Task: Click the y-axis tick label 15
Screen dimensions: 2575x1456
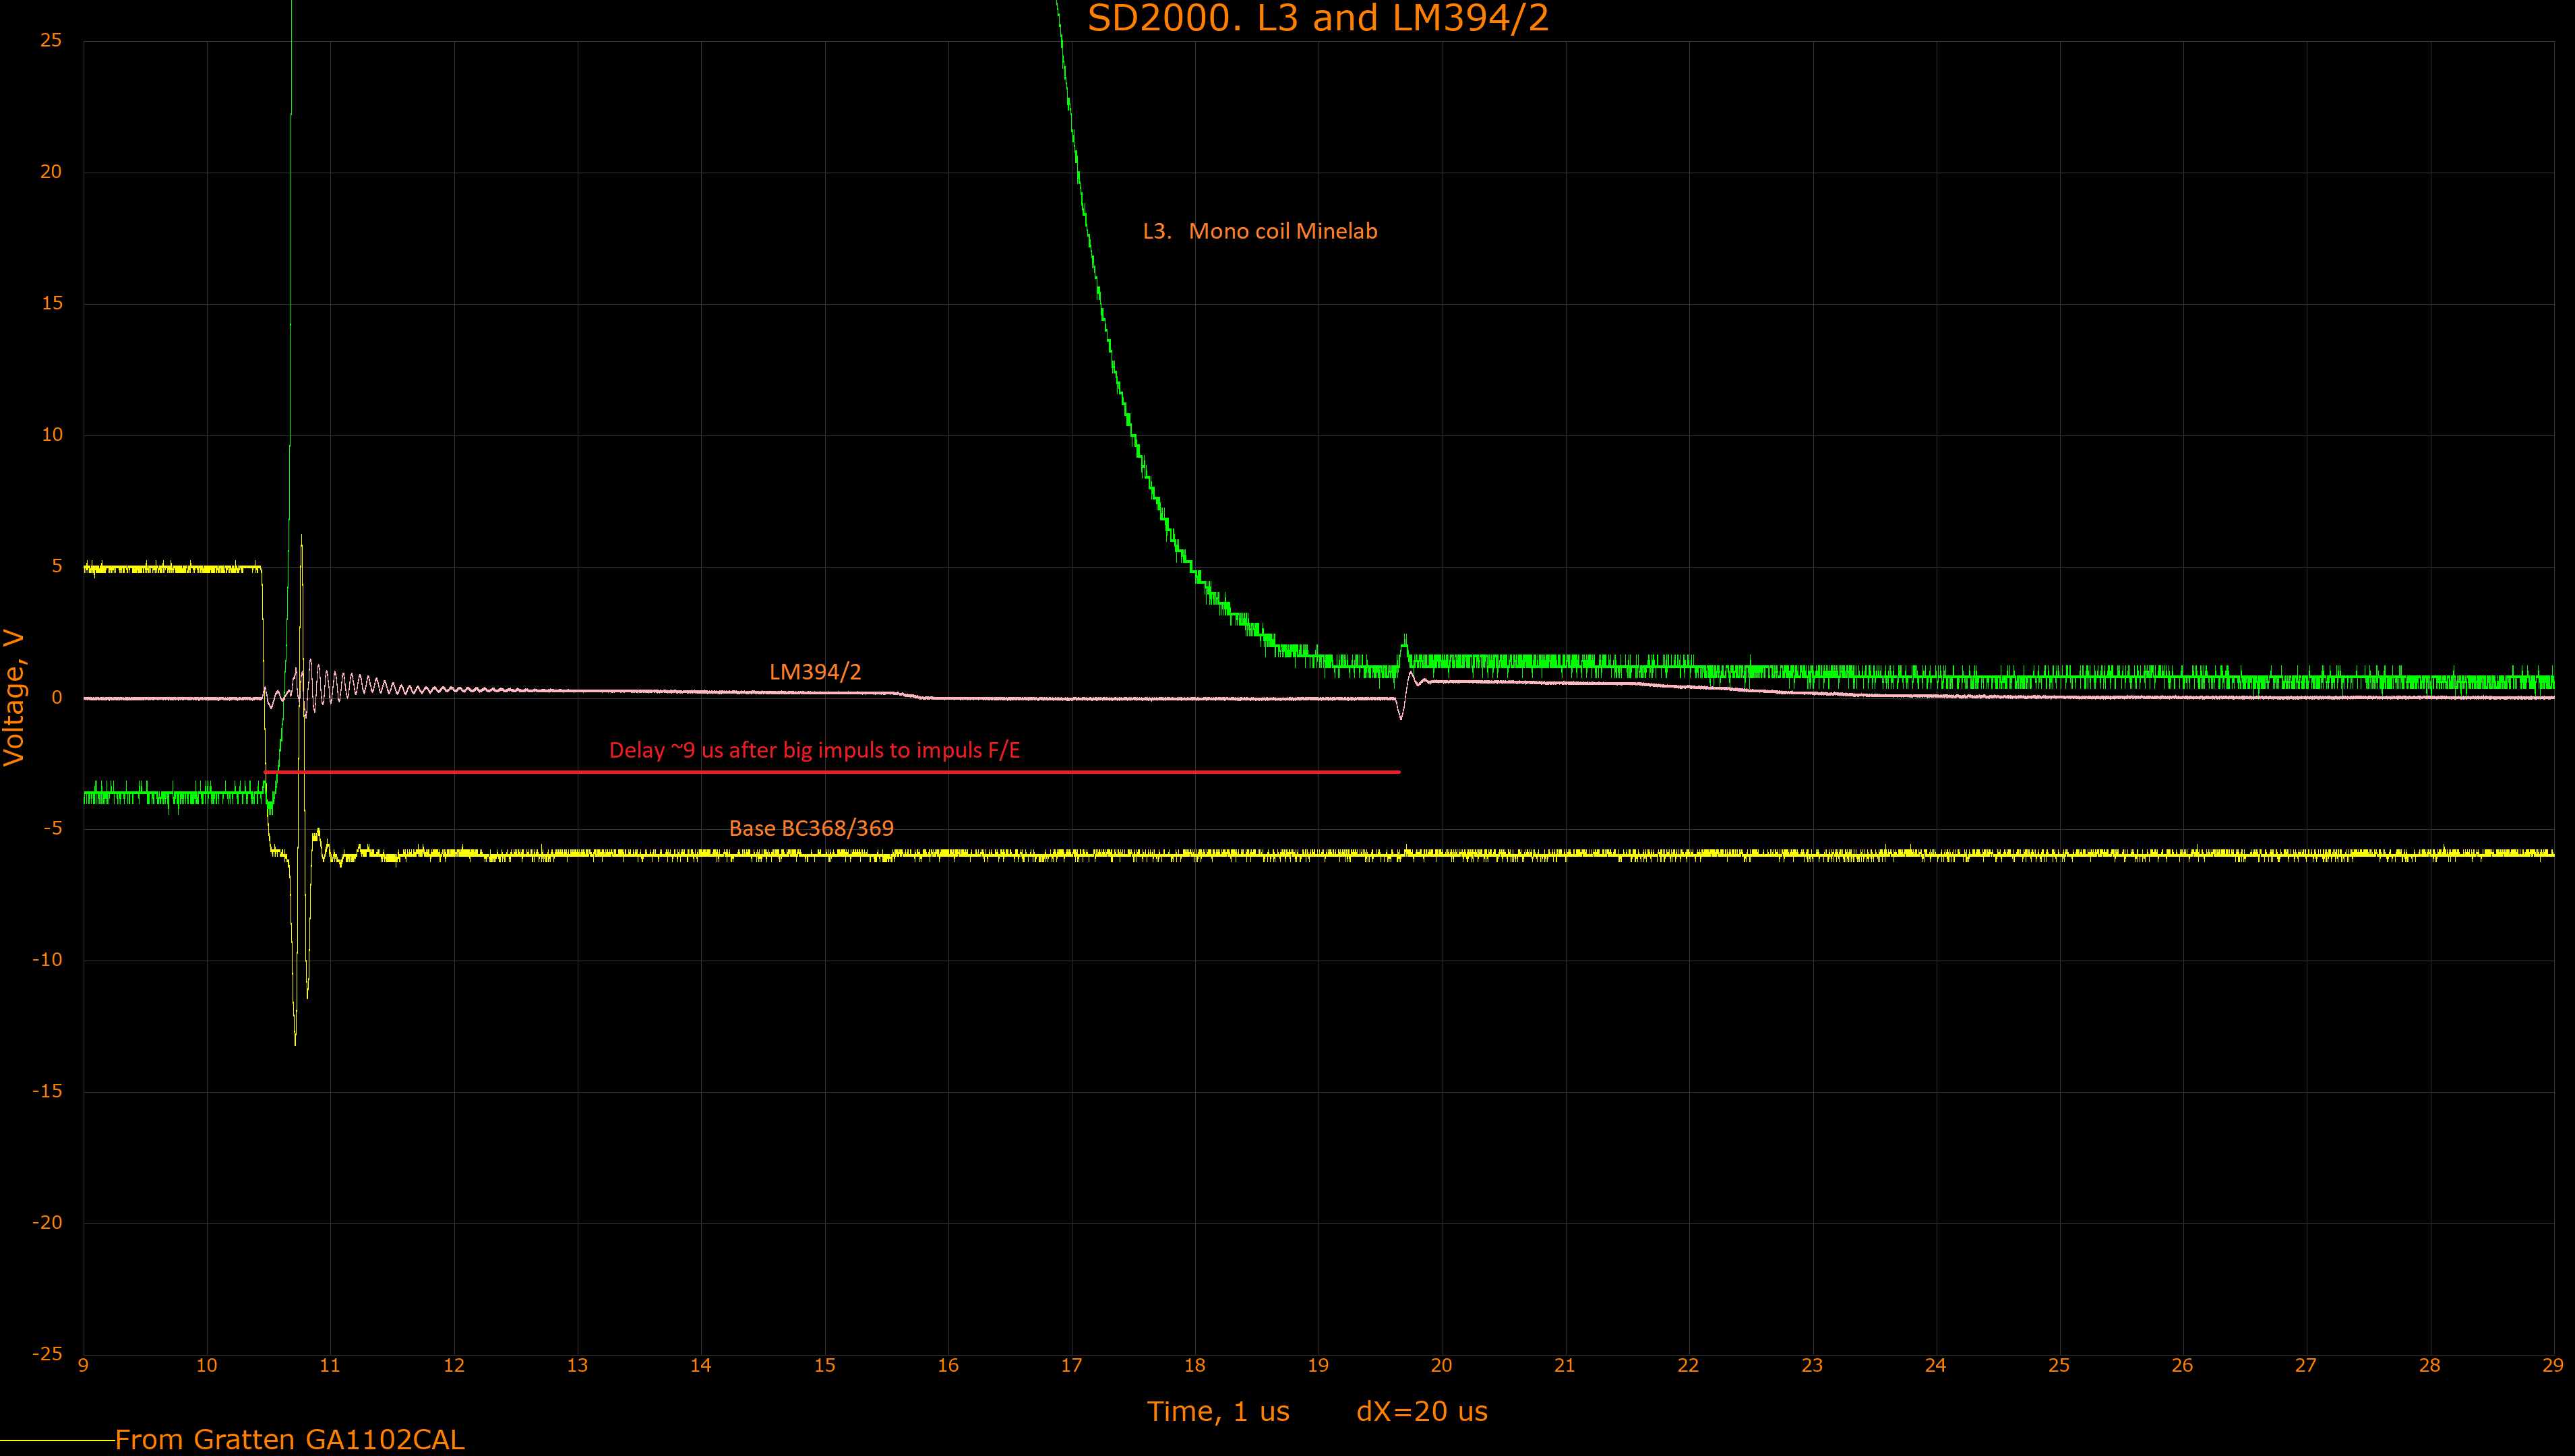Action: coord(51,303)
